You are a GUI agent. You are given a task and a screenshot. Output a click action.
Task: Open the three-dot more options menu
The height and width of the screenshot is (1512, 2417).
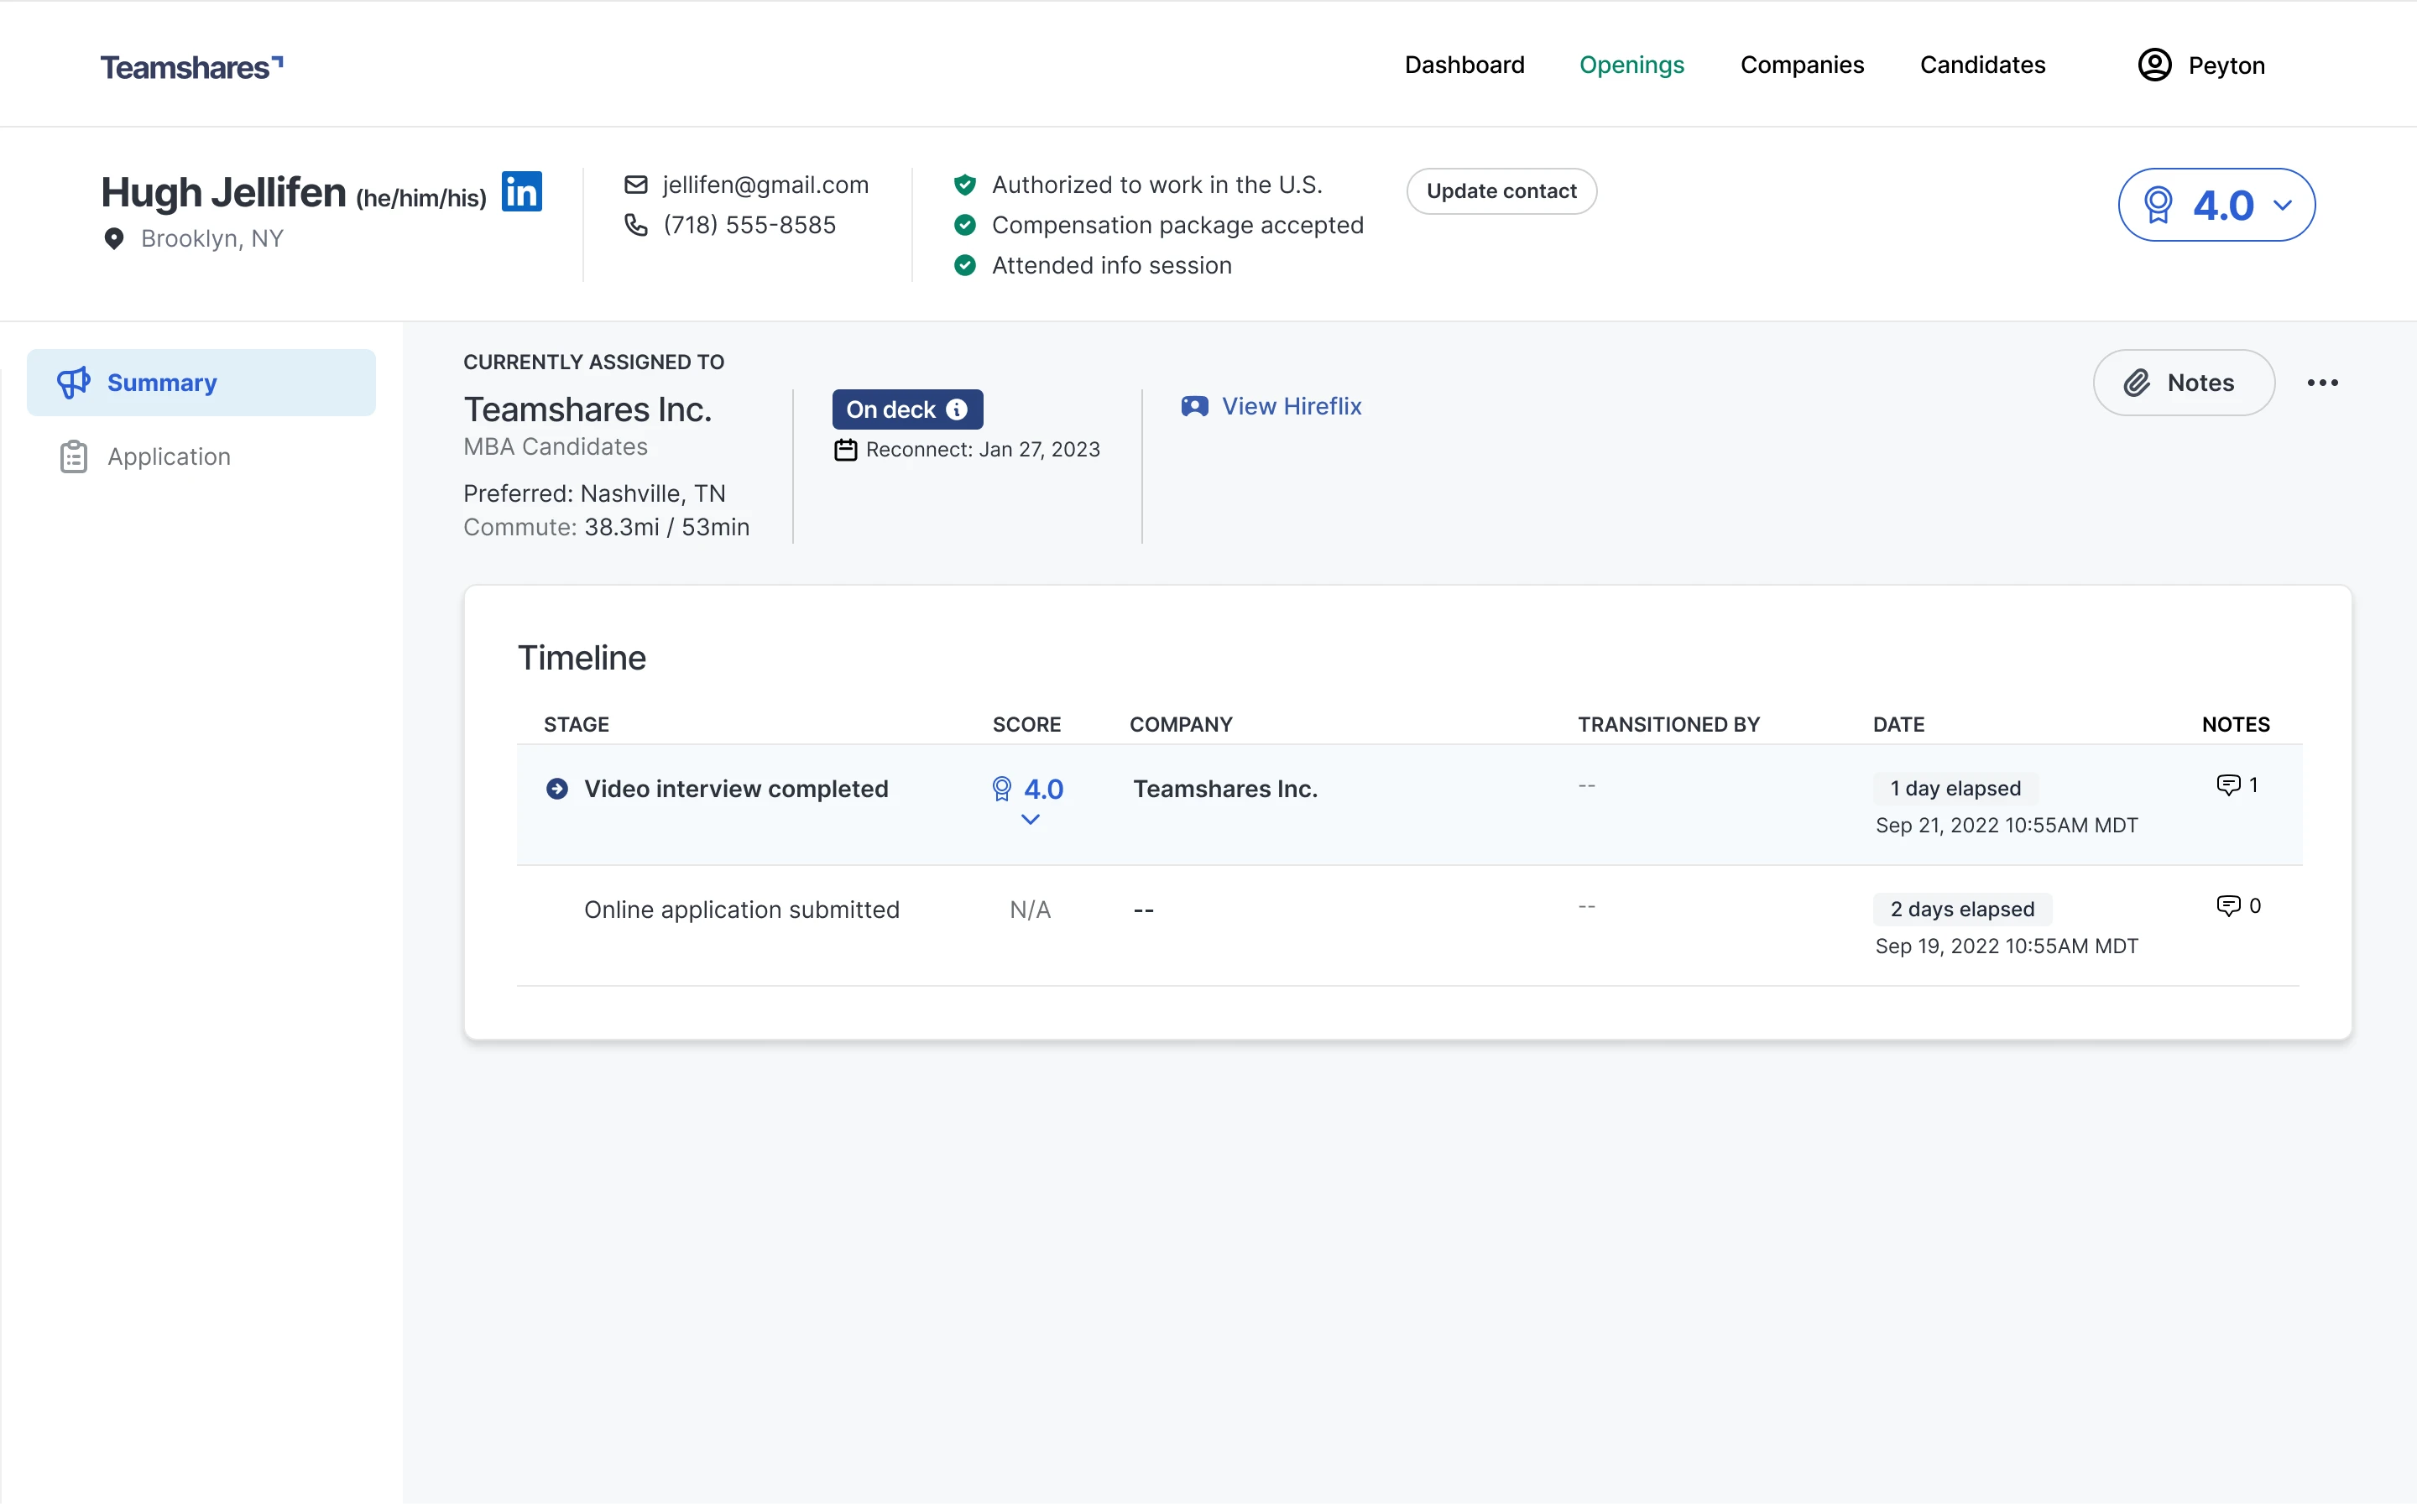coord(2322,383)
